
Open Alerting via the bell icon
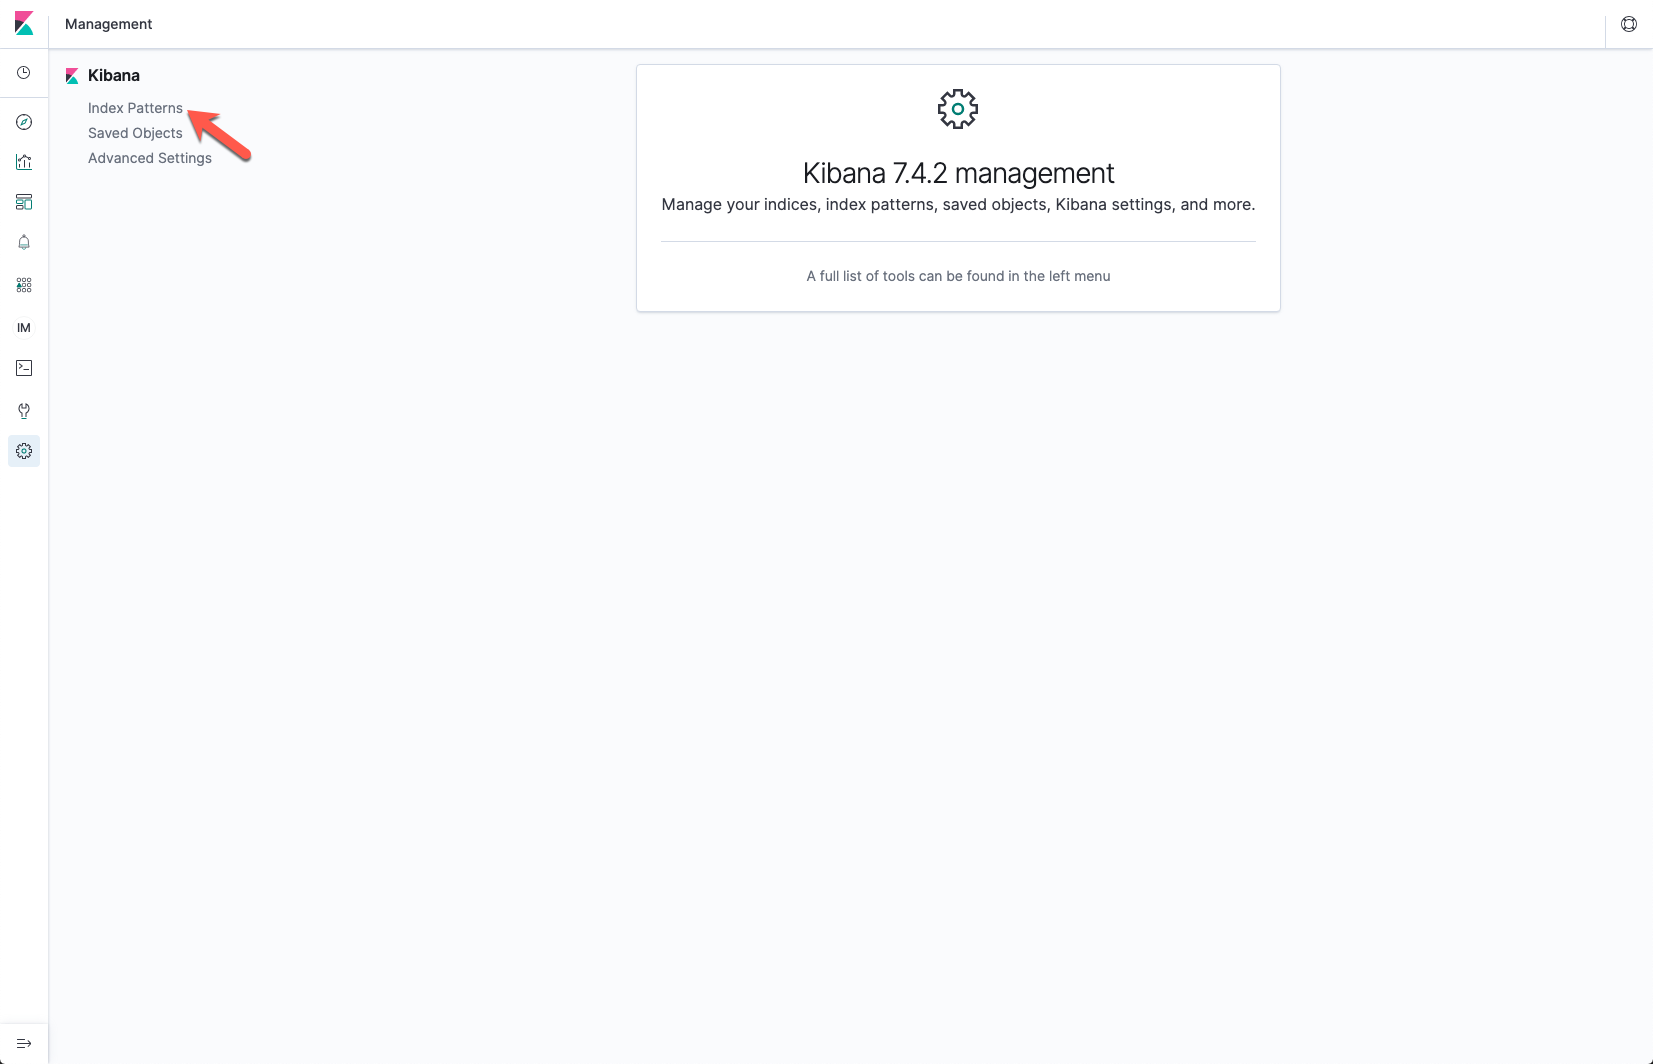(24, 242)
